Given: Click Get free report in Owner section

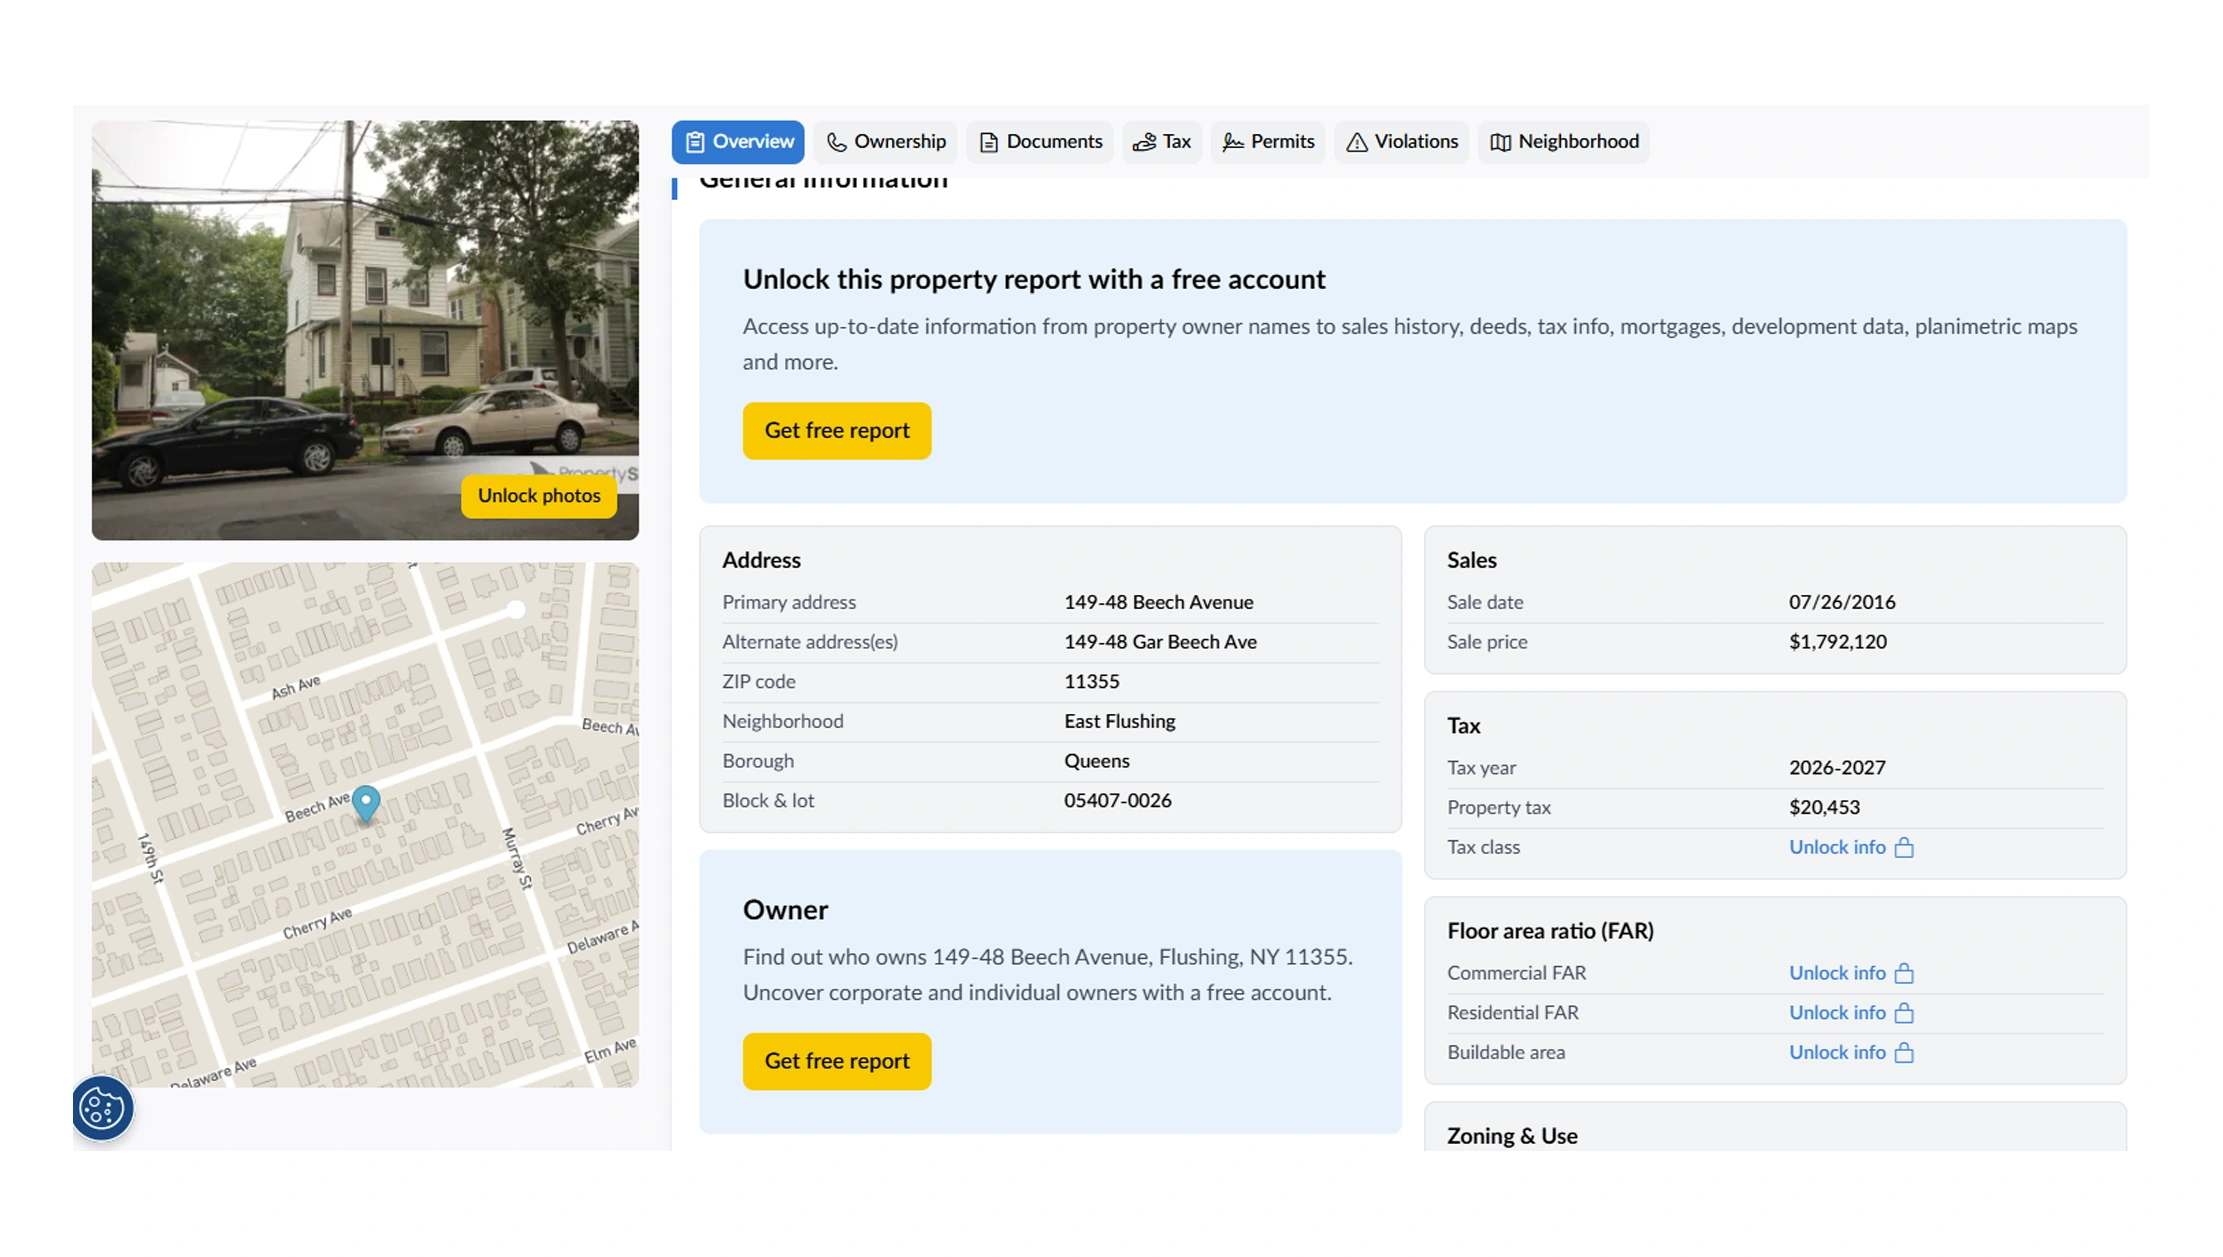Looking at the screenshot, I should click(x=837, y=1062).
